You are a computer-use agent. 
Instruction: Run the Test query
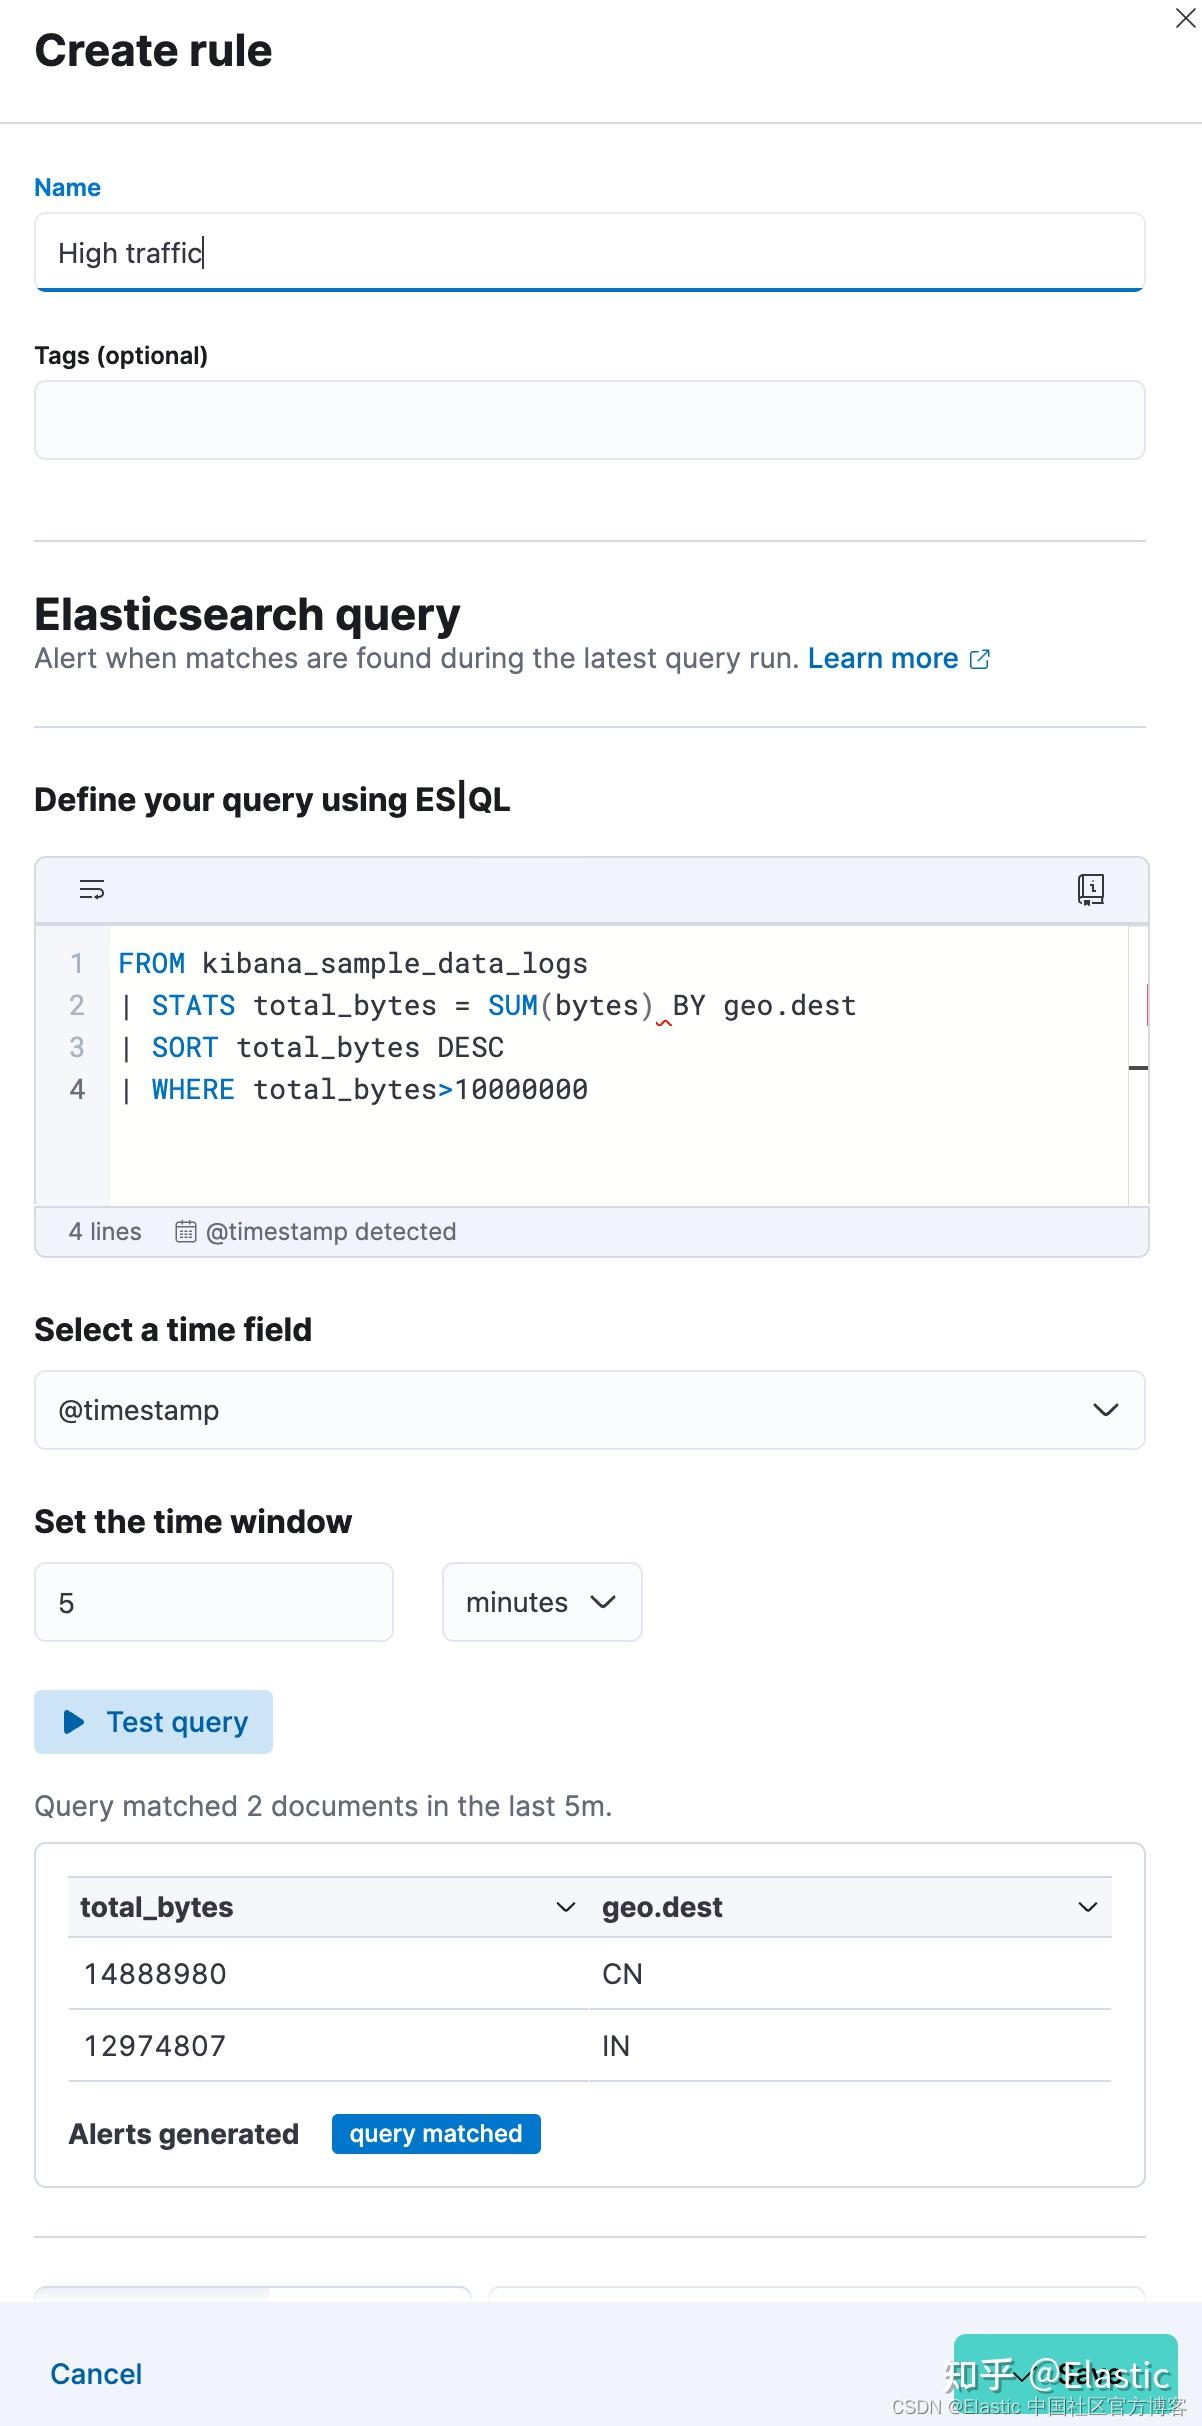pos(152,1721)
